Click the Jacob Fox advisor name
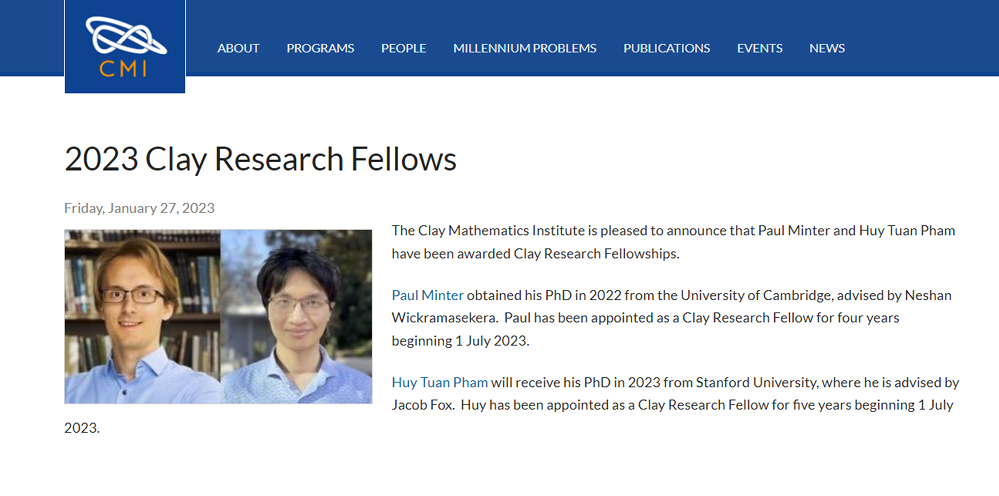The width and height of the screenshot is (999, 496). pos(421,405)
